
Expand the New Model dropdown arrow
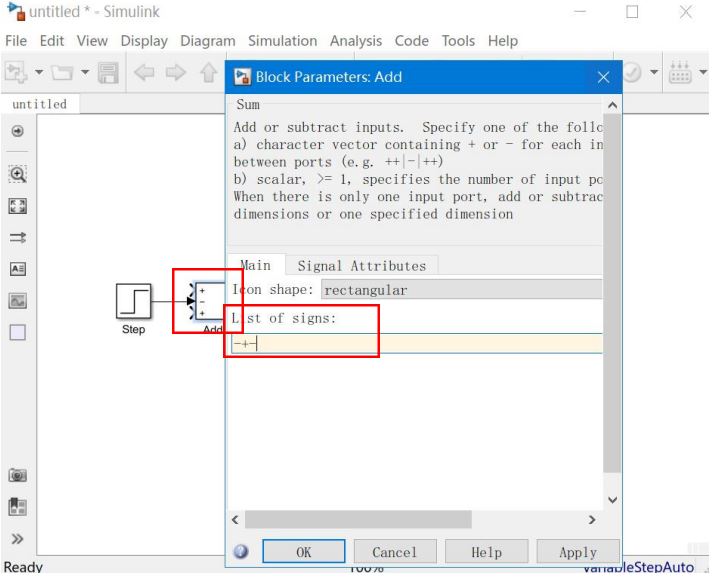point(40,73)
